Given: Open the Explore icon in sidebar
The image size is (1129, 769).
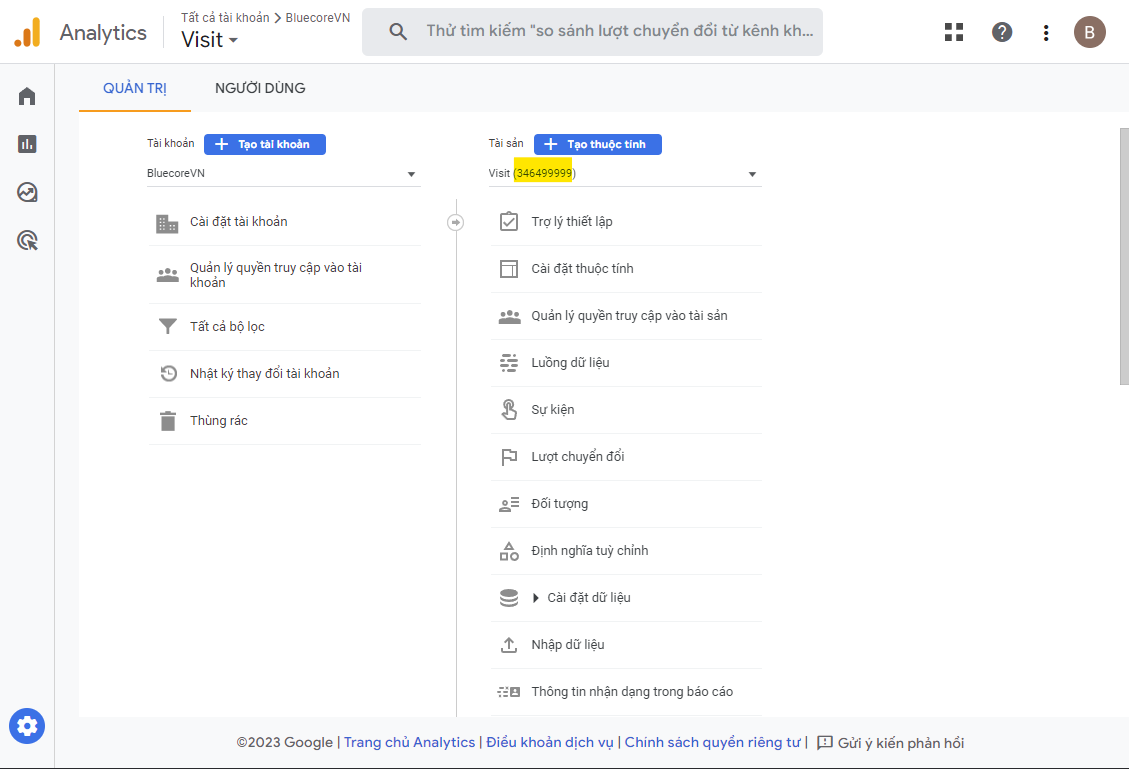Looking at the screenshot, I should (27, 192).
